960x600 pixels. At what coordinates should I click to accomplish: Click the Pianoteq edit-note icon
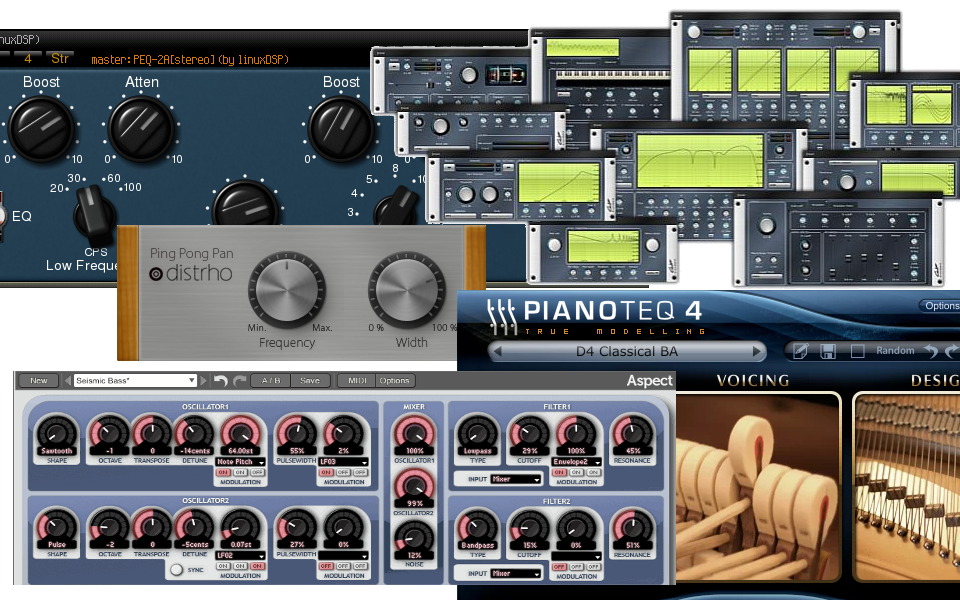click(801, 351)
